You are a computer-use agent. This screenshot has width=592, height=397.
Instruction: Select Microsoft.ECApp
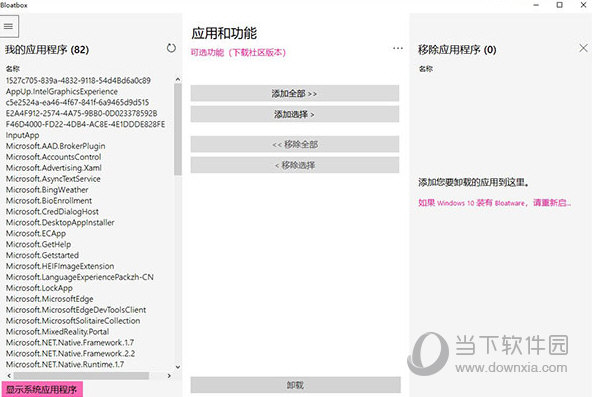click(x=36, y=234)
